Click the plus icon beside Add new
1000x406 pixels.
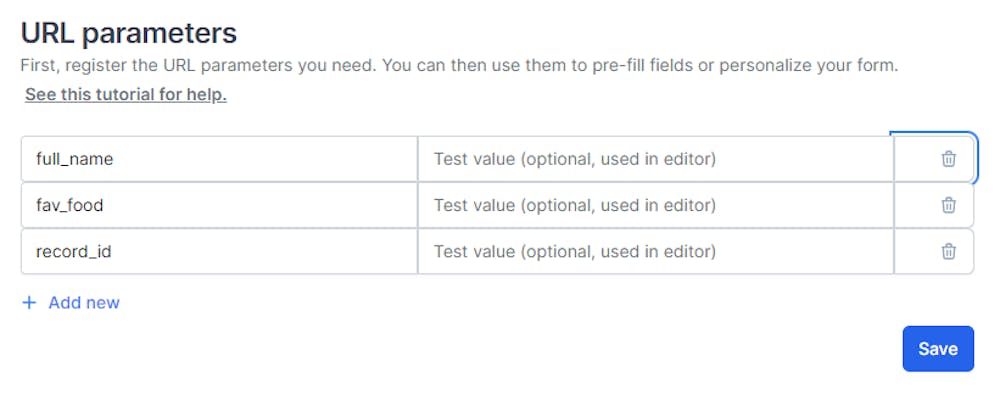[x=29, y=302]
